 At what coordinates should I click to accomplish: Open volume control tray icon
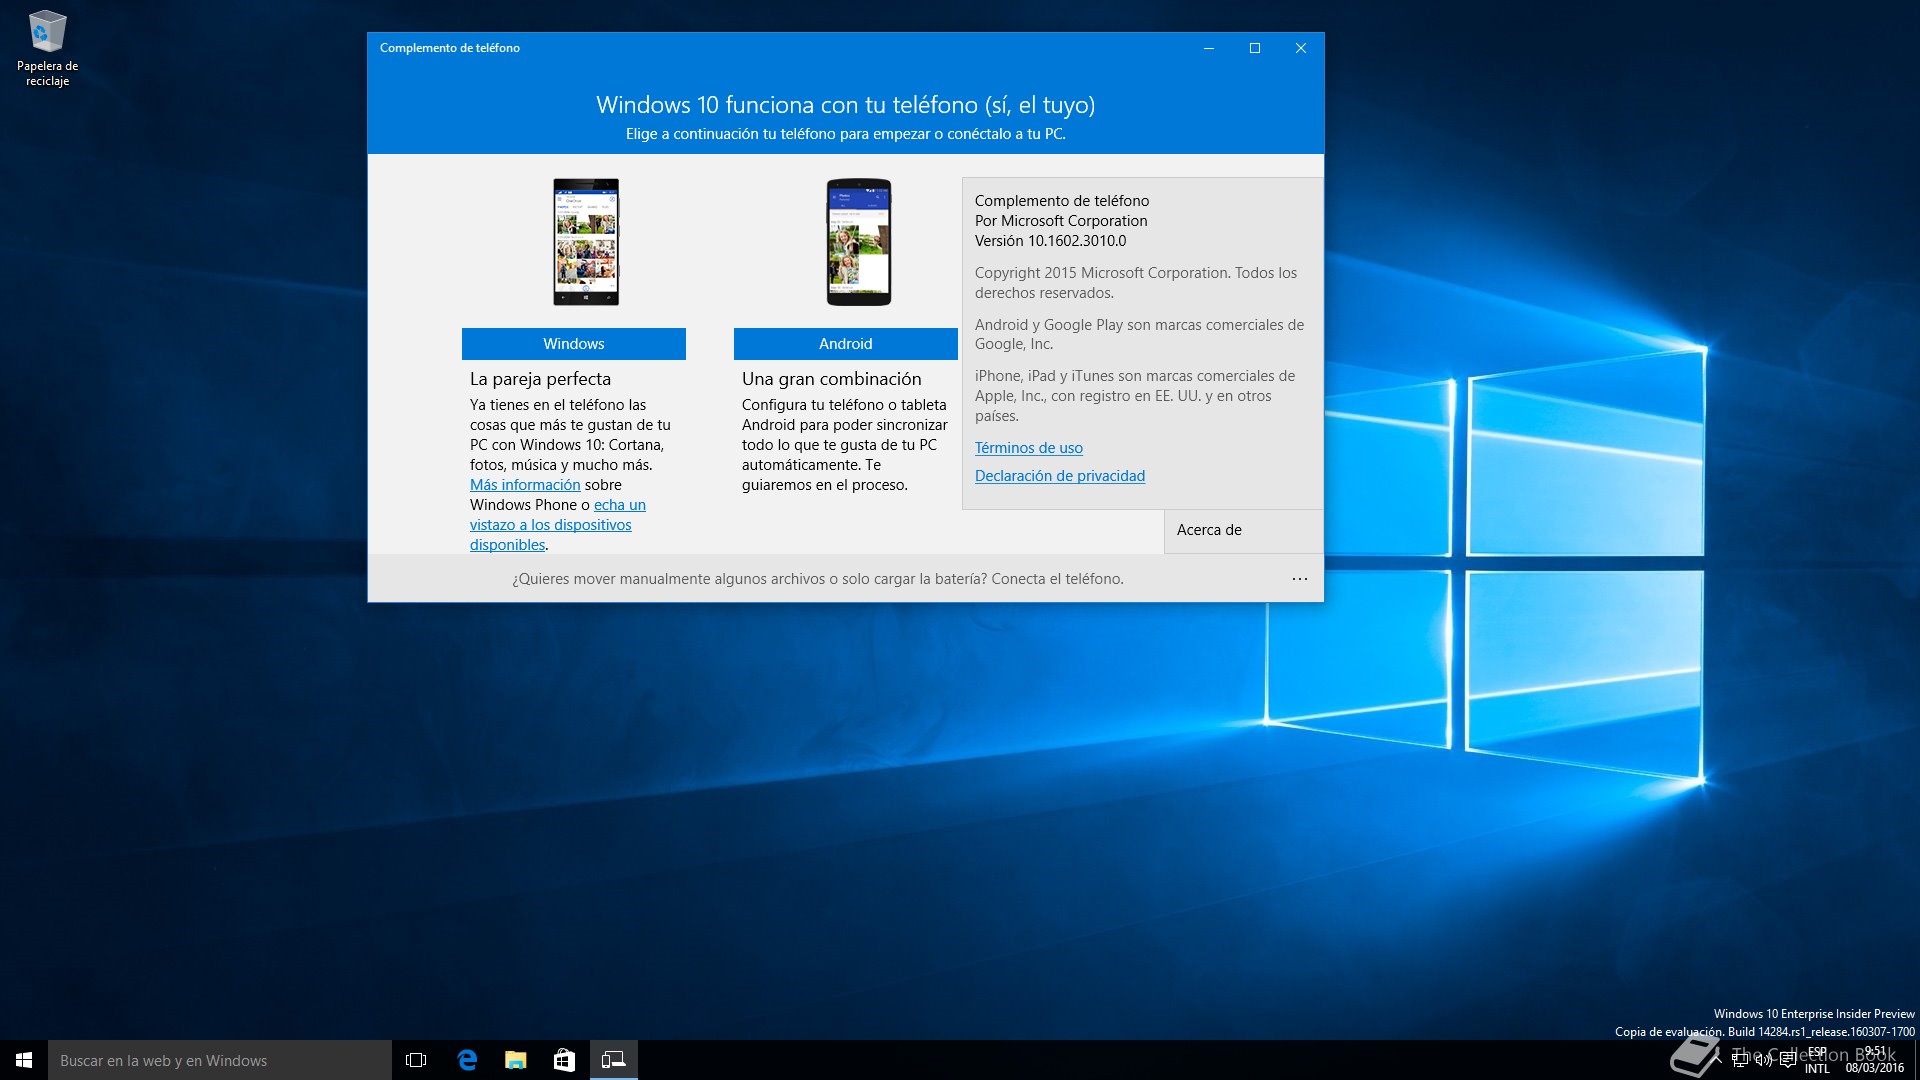1764,1060
